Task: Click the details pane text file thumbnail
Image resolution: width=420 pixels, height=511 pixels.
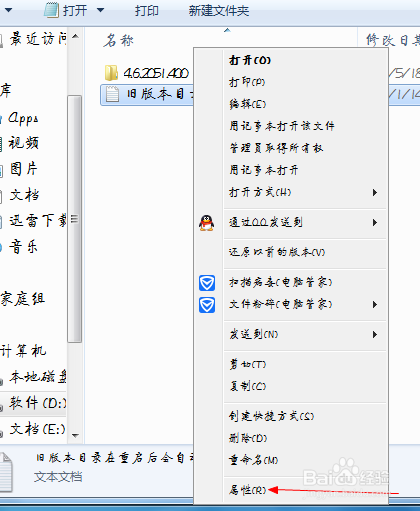Action: (6, 472)
